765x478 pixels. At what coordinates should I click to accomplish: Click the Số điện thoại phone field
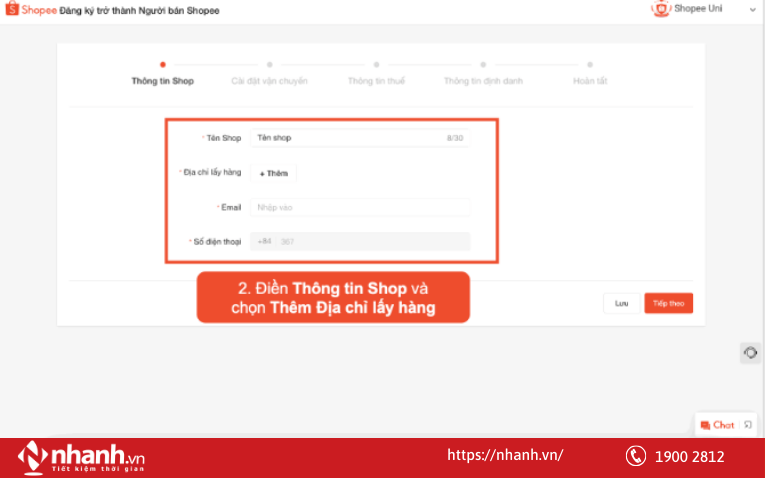(x=360, y=241)
